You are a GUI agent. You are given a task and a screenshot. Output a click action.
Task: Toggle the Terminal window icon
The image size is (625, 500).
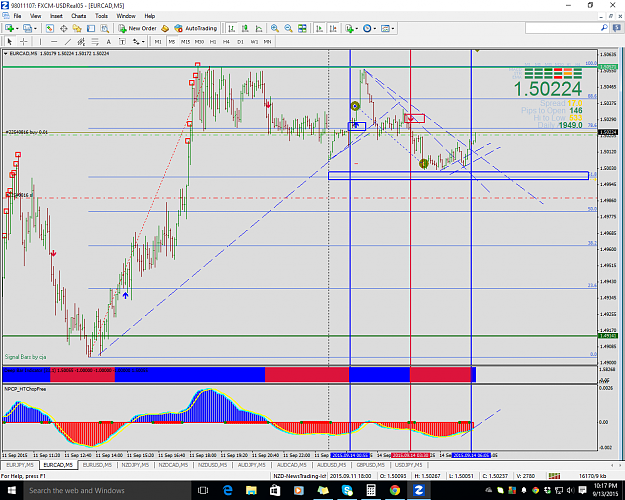91,28
